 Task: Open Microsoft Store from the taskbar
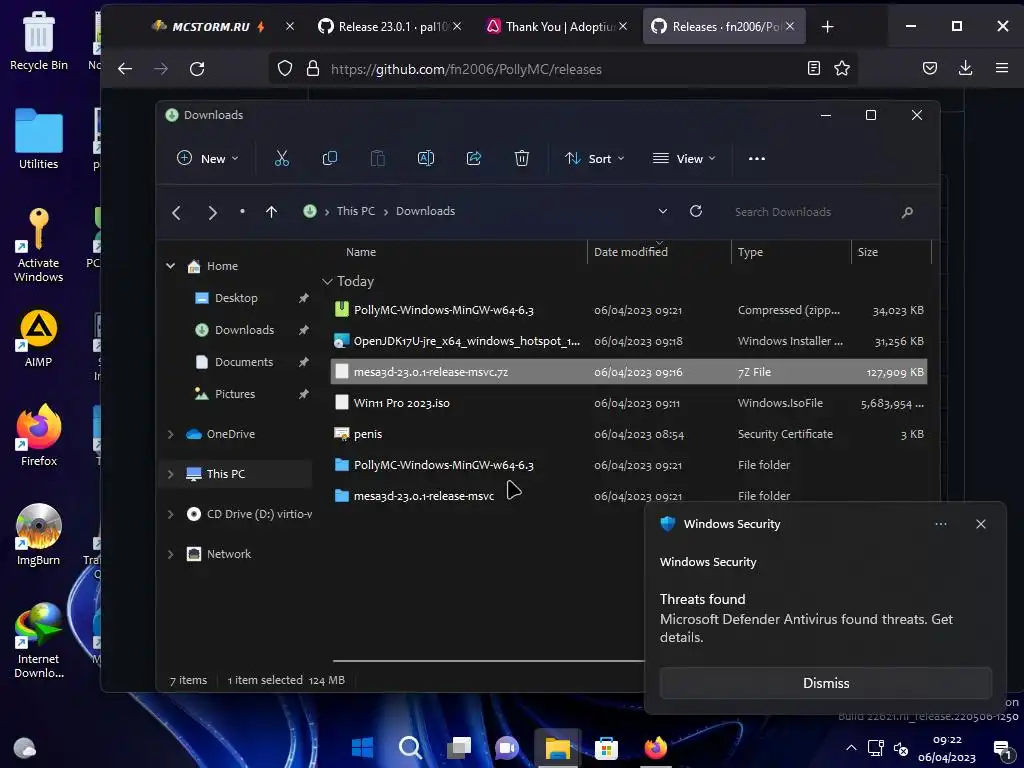coord(606,748)
